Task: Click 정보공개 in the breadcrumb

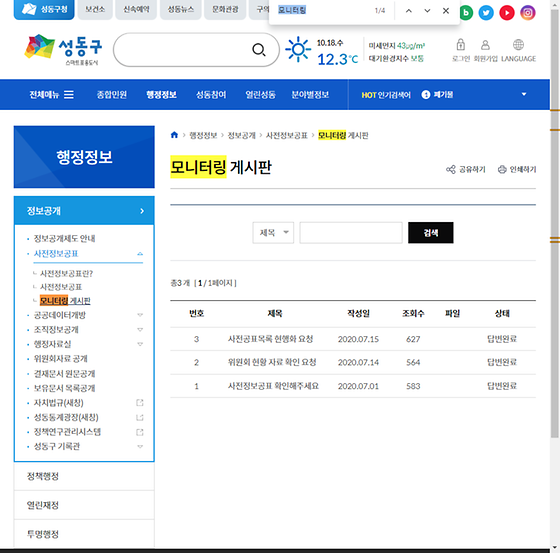Action: 241,135
